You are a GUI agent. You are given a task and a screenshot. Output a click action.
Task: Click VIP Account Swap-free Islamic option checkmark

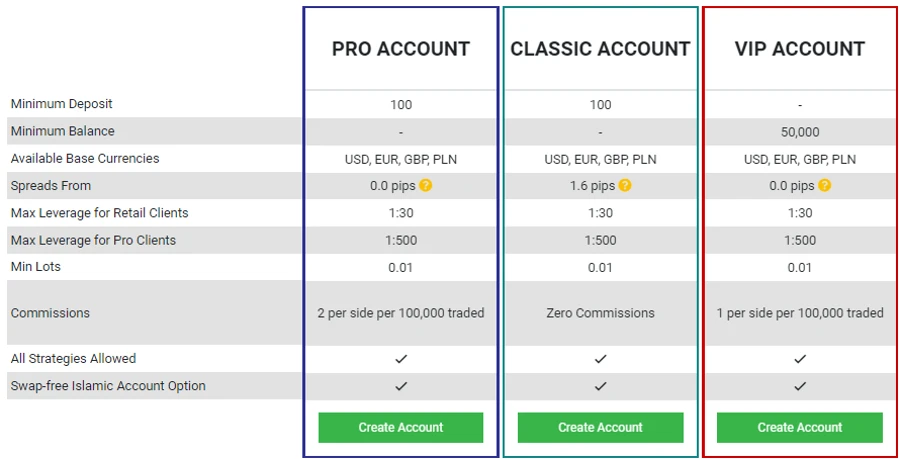[x=800, y=386]
